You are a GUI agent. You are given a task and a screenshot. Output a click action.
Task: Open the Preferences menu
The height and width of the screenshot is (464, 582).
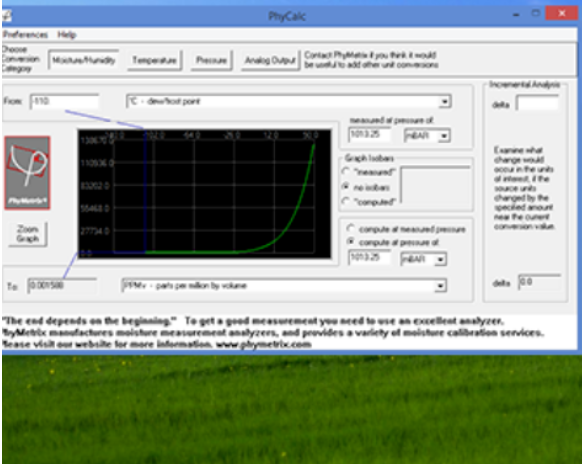(25, 35)
